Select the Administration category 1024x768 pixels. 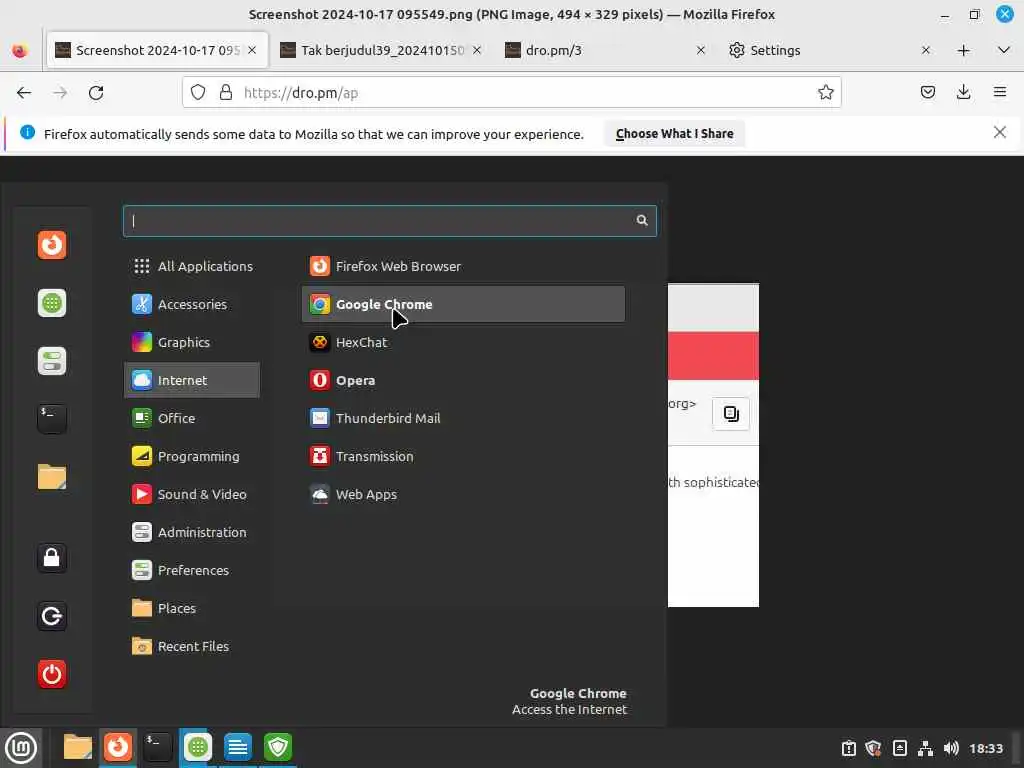(192, 532)
